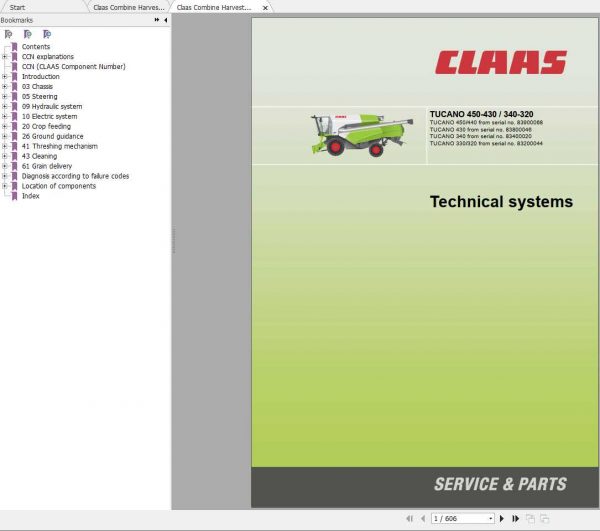Click the bookmark icon next to Contents
The image size is (600, 531).
click(15, 47)
